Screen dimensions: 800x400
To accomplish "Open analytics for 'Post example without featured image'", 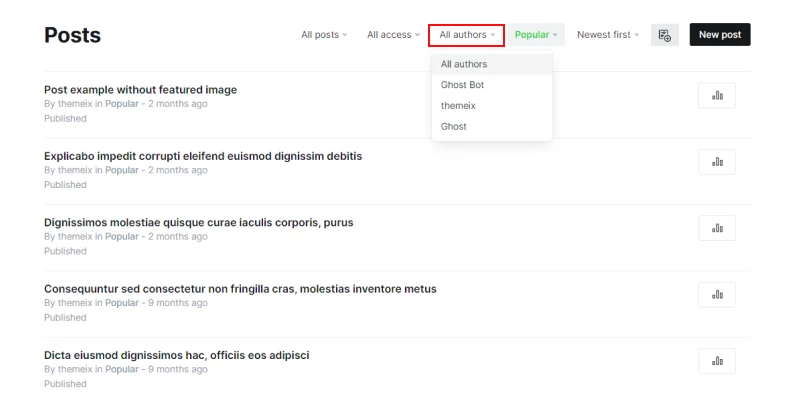I will coord(716,95).
